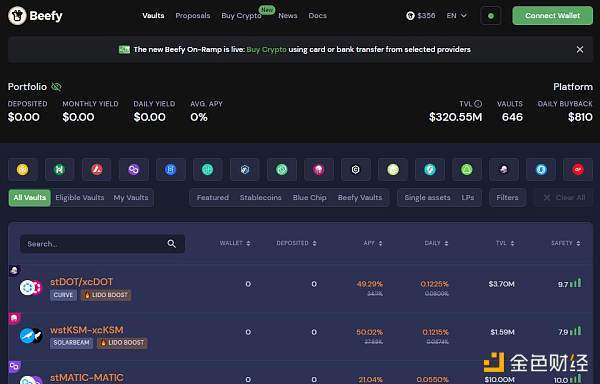
Task: Go to the Vaults nav item
Action: tap(153, 16)
